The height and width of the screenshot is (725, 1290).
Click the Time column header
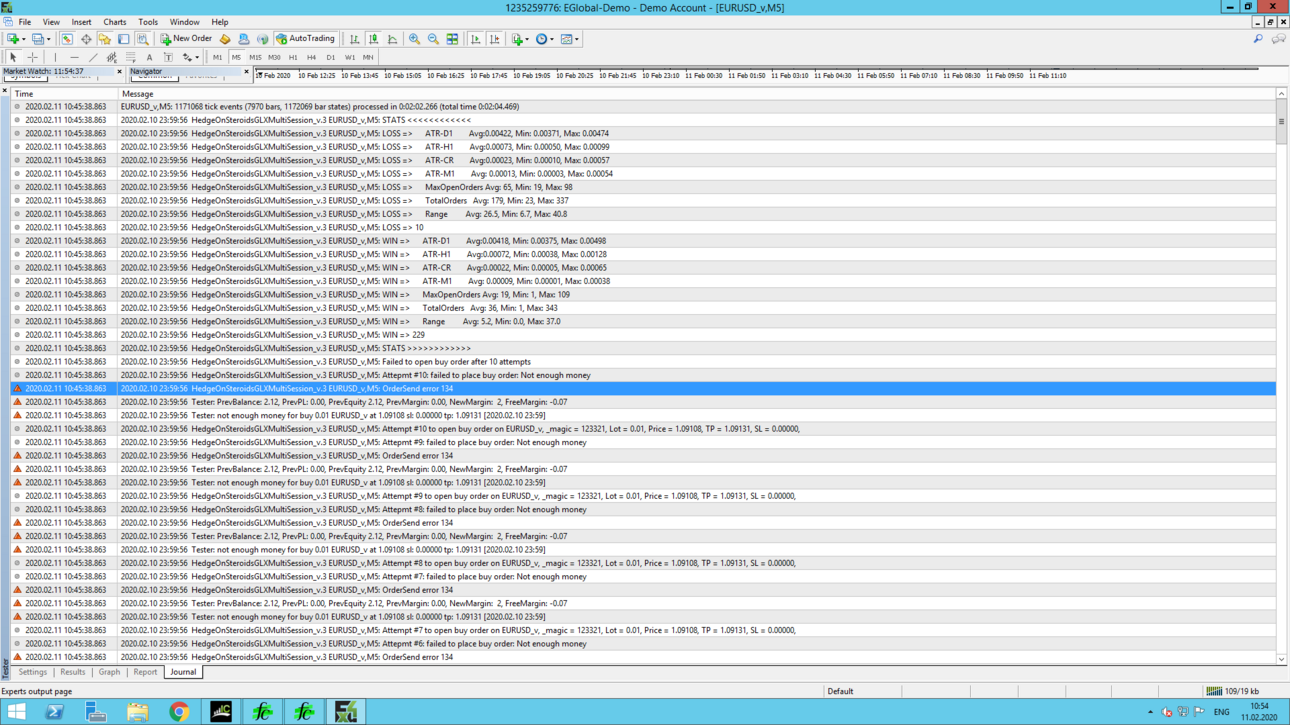pos(63,94)
